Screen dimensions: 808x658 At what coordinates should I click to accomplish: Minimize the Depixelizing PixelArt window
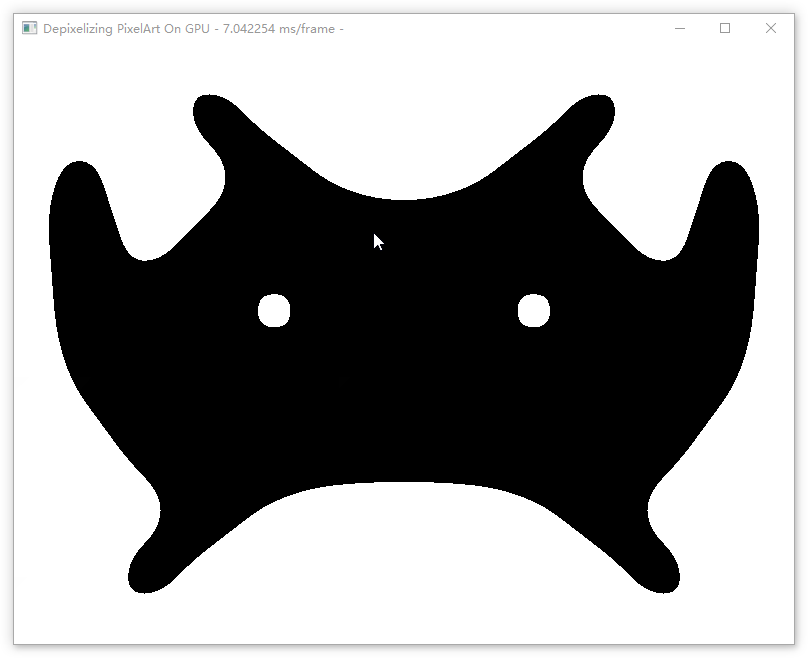(680, 28)
